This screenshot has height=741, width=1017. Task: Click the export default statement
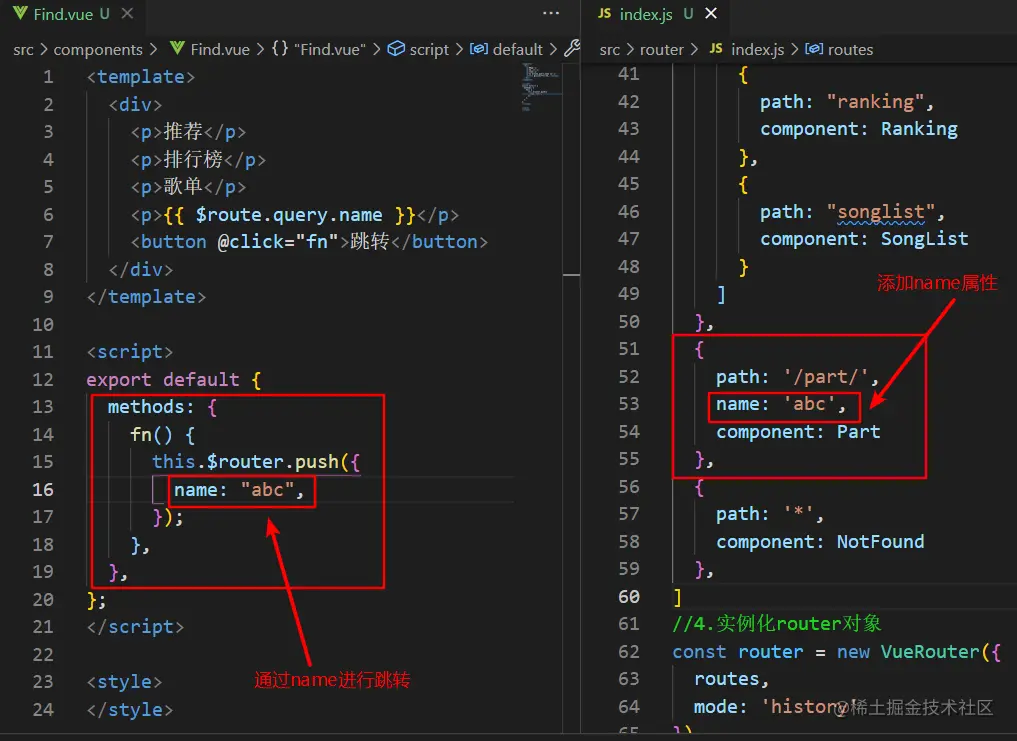pos(163,380)
